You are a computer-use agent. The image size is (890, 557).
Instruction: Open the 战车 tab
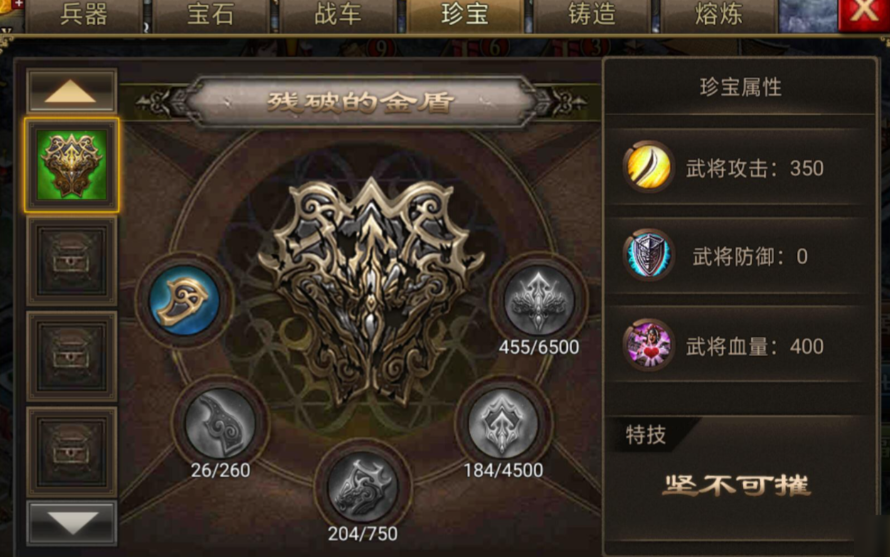tap(338, 15)
